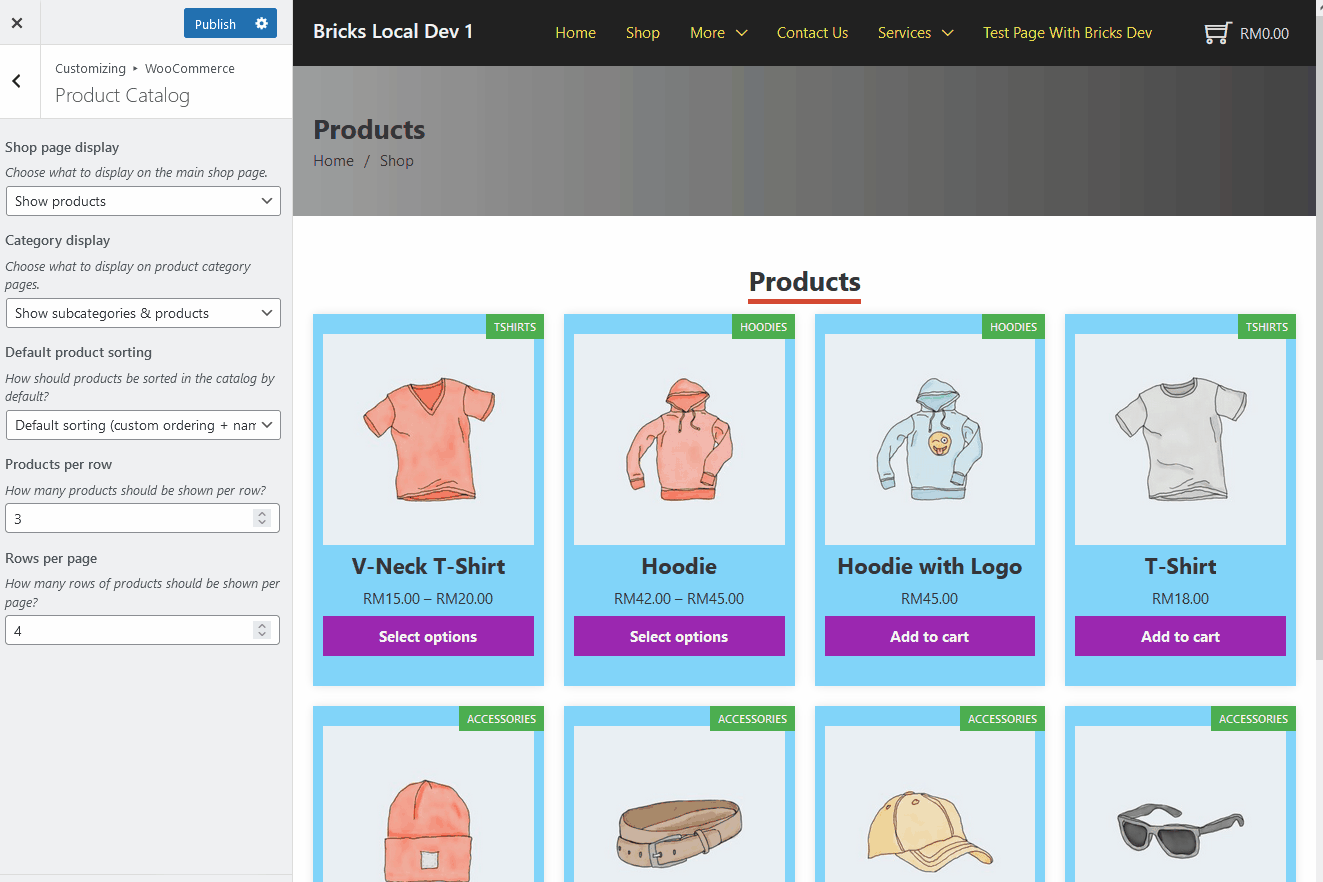
Task: Open the Default product sorting dropdown
Action: [x=143, y=425]
